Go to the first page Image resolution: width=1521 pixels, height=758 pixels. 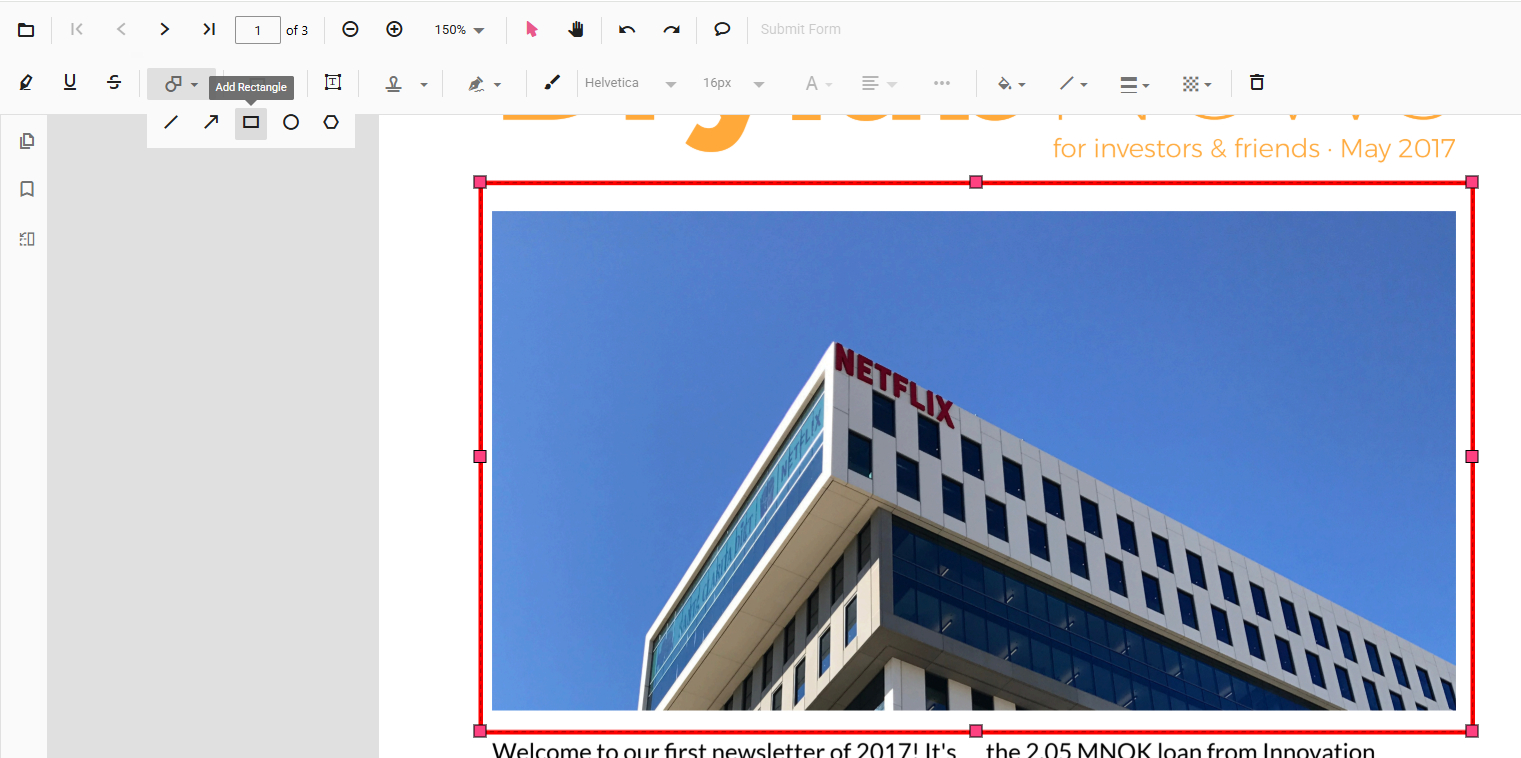(x=77, y=29)
